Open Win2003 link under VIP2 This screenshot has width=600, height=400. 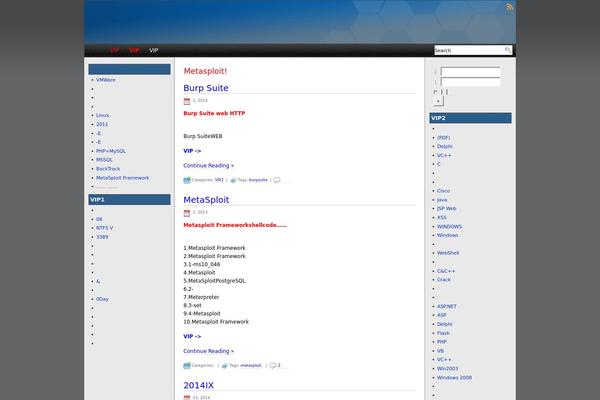[447, 369]
